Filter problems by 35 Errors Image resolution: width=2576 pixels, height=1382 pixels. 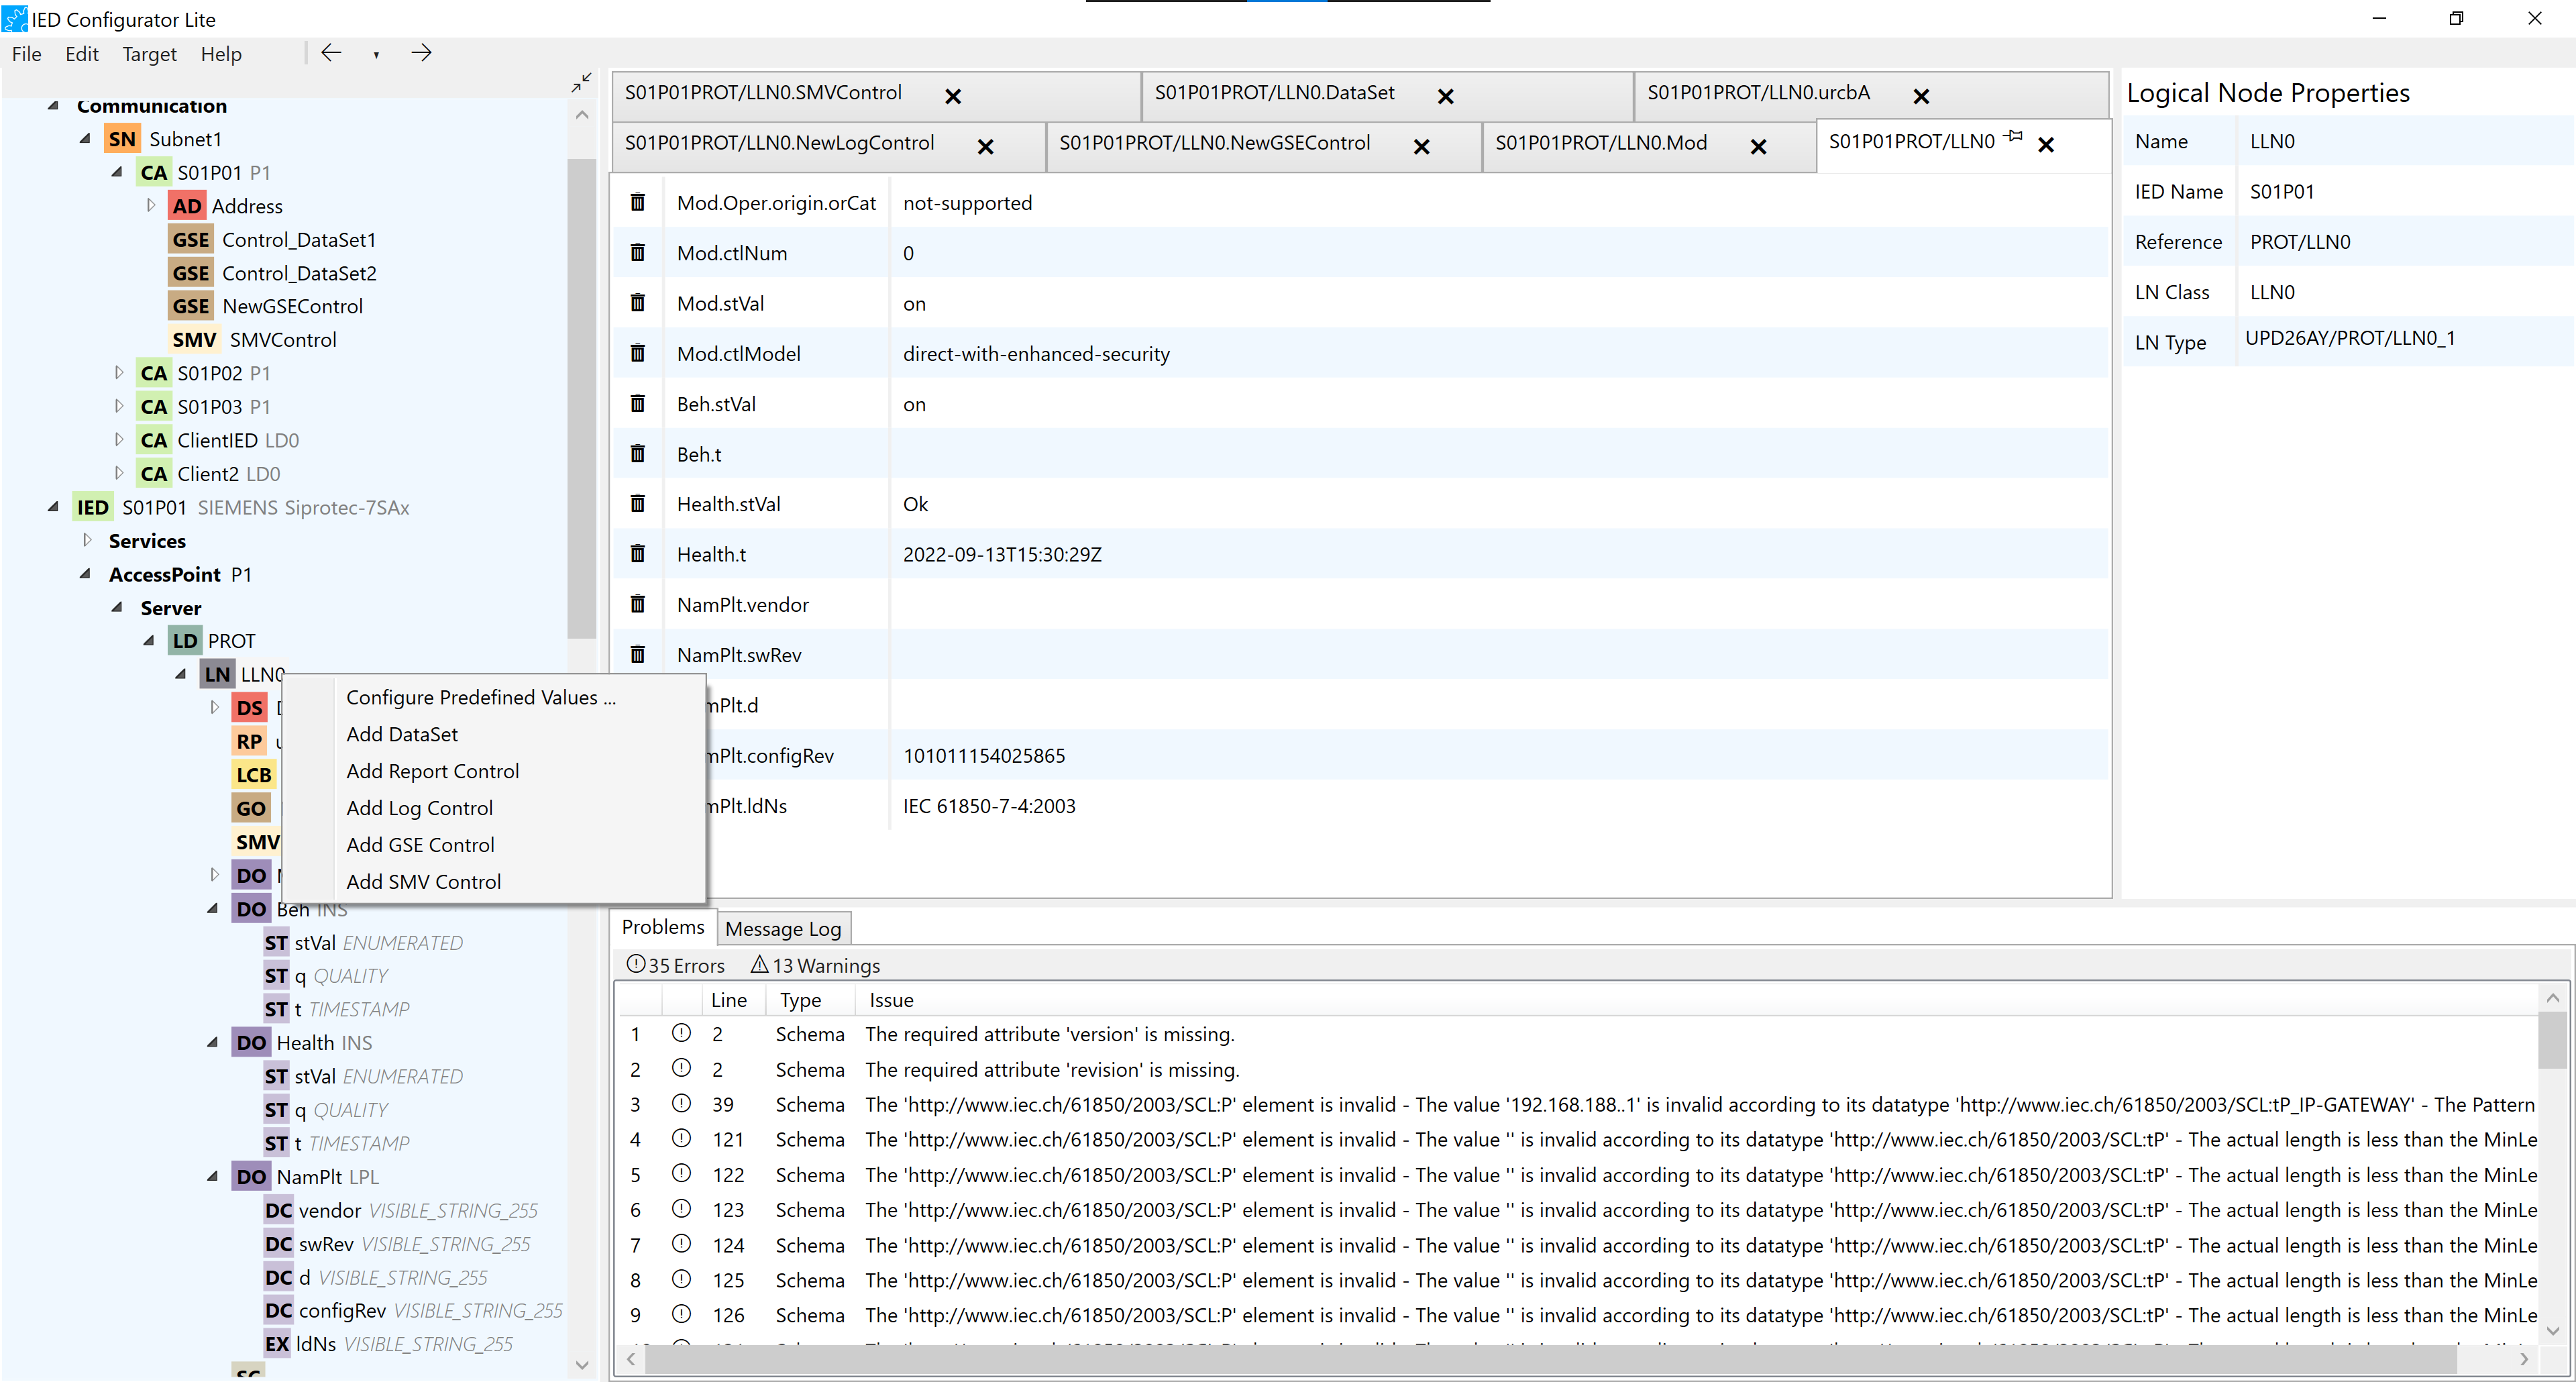coord(675,965)
